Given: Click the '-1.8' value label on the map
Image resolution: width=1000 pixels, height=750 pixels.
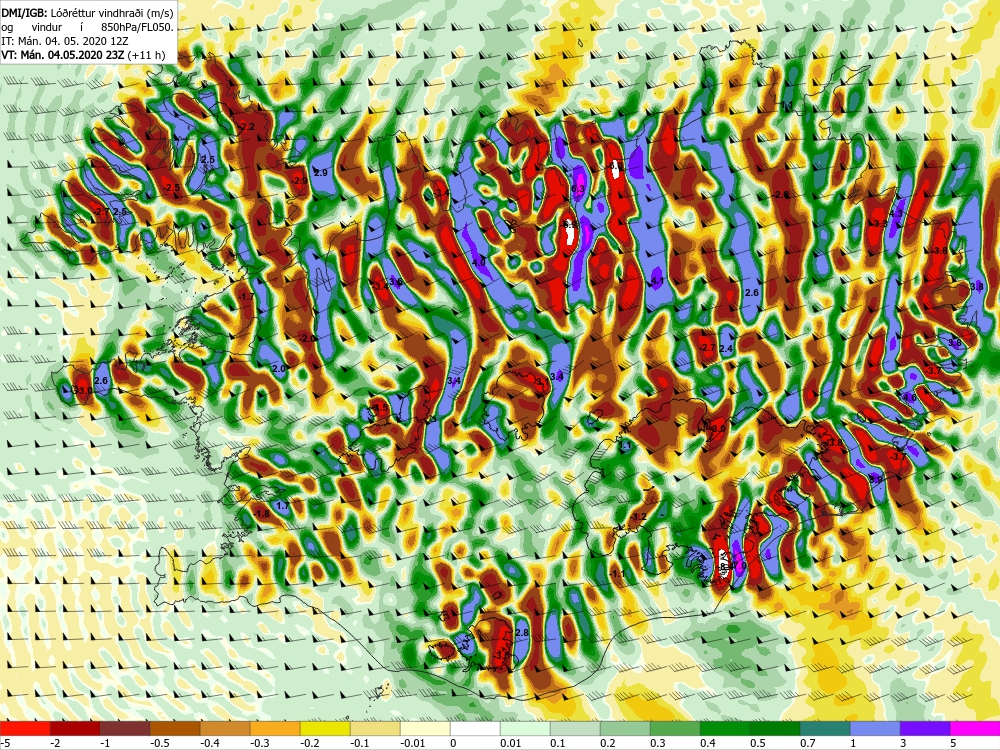Looking at the screenshot, I should coord(261,514).
